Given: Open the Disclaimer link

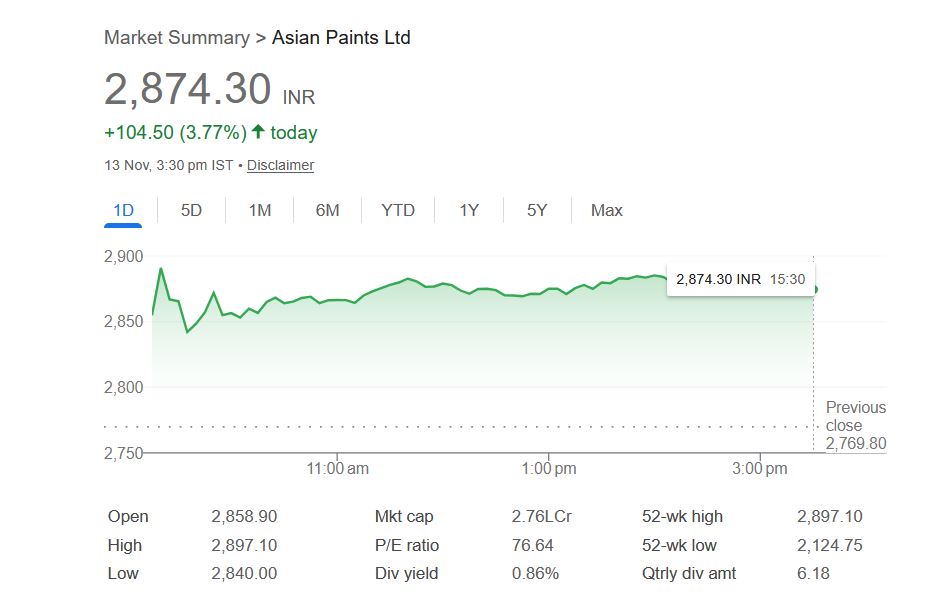Looking at the screenshot, I should pyautogui.click(x=280, y=165).
